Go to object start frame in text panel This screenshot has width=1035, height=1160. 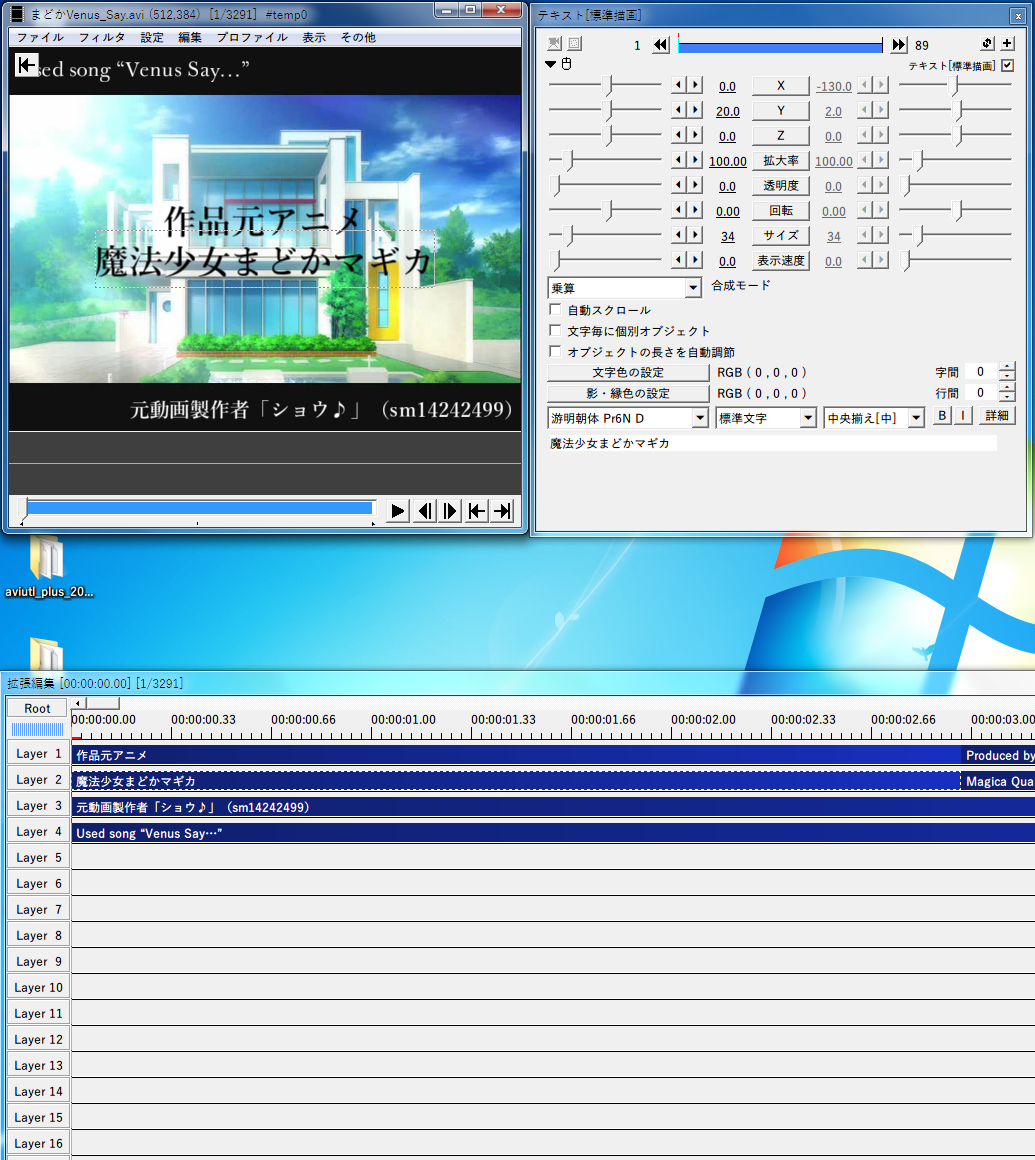click(x=661, y=45)
